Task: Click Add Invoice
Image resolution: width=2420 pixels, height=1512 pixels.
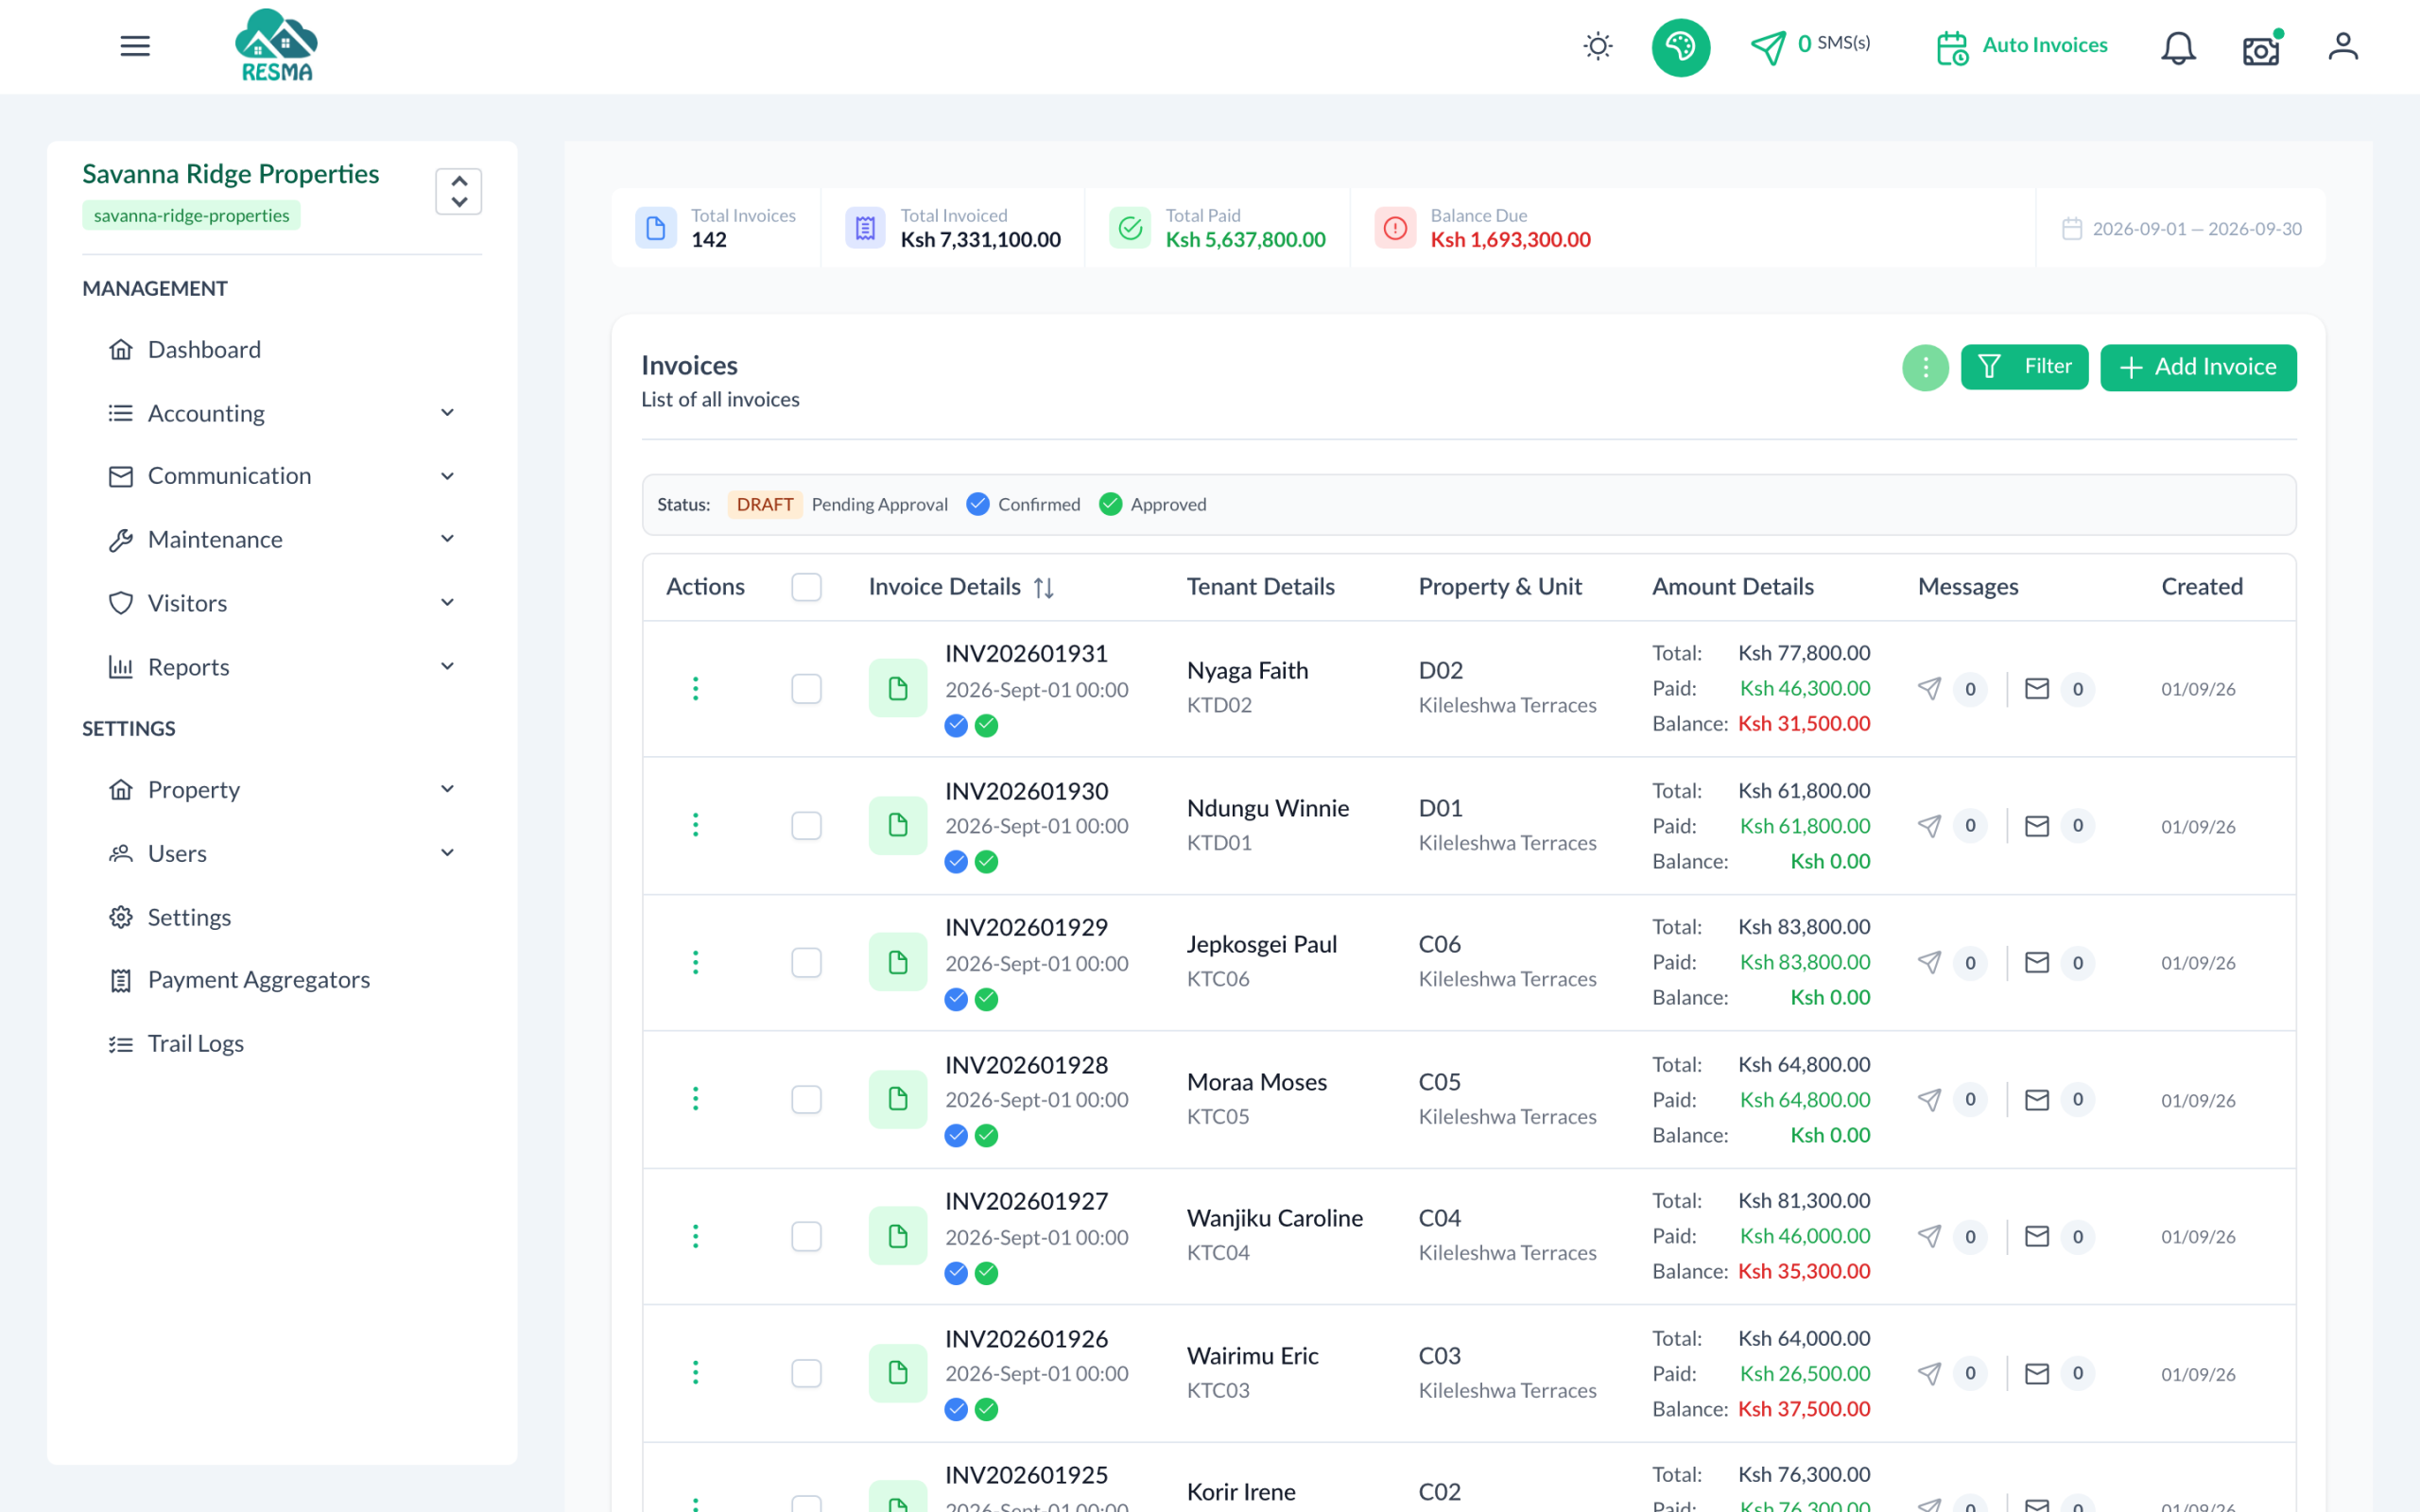Action: 2198,367
